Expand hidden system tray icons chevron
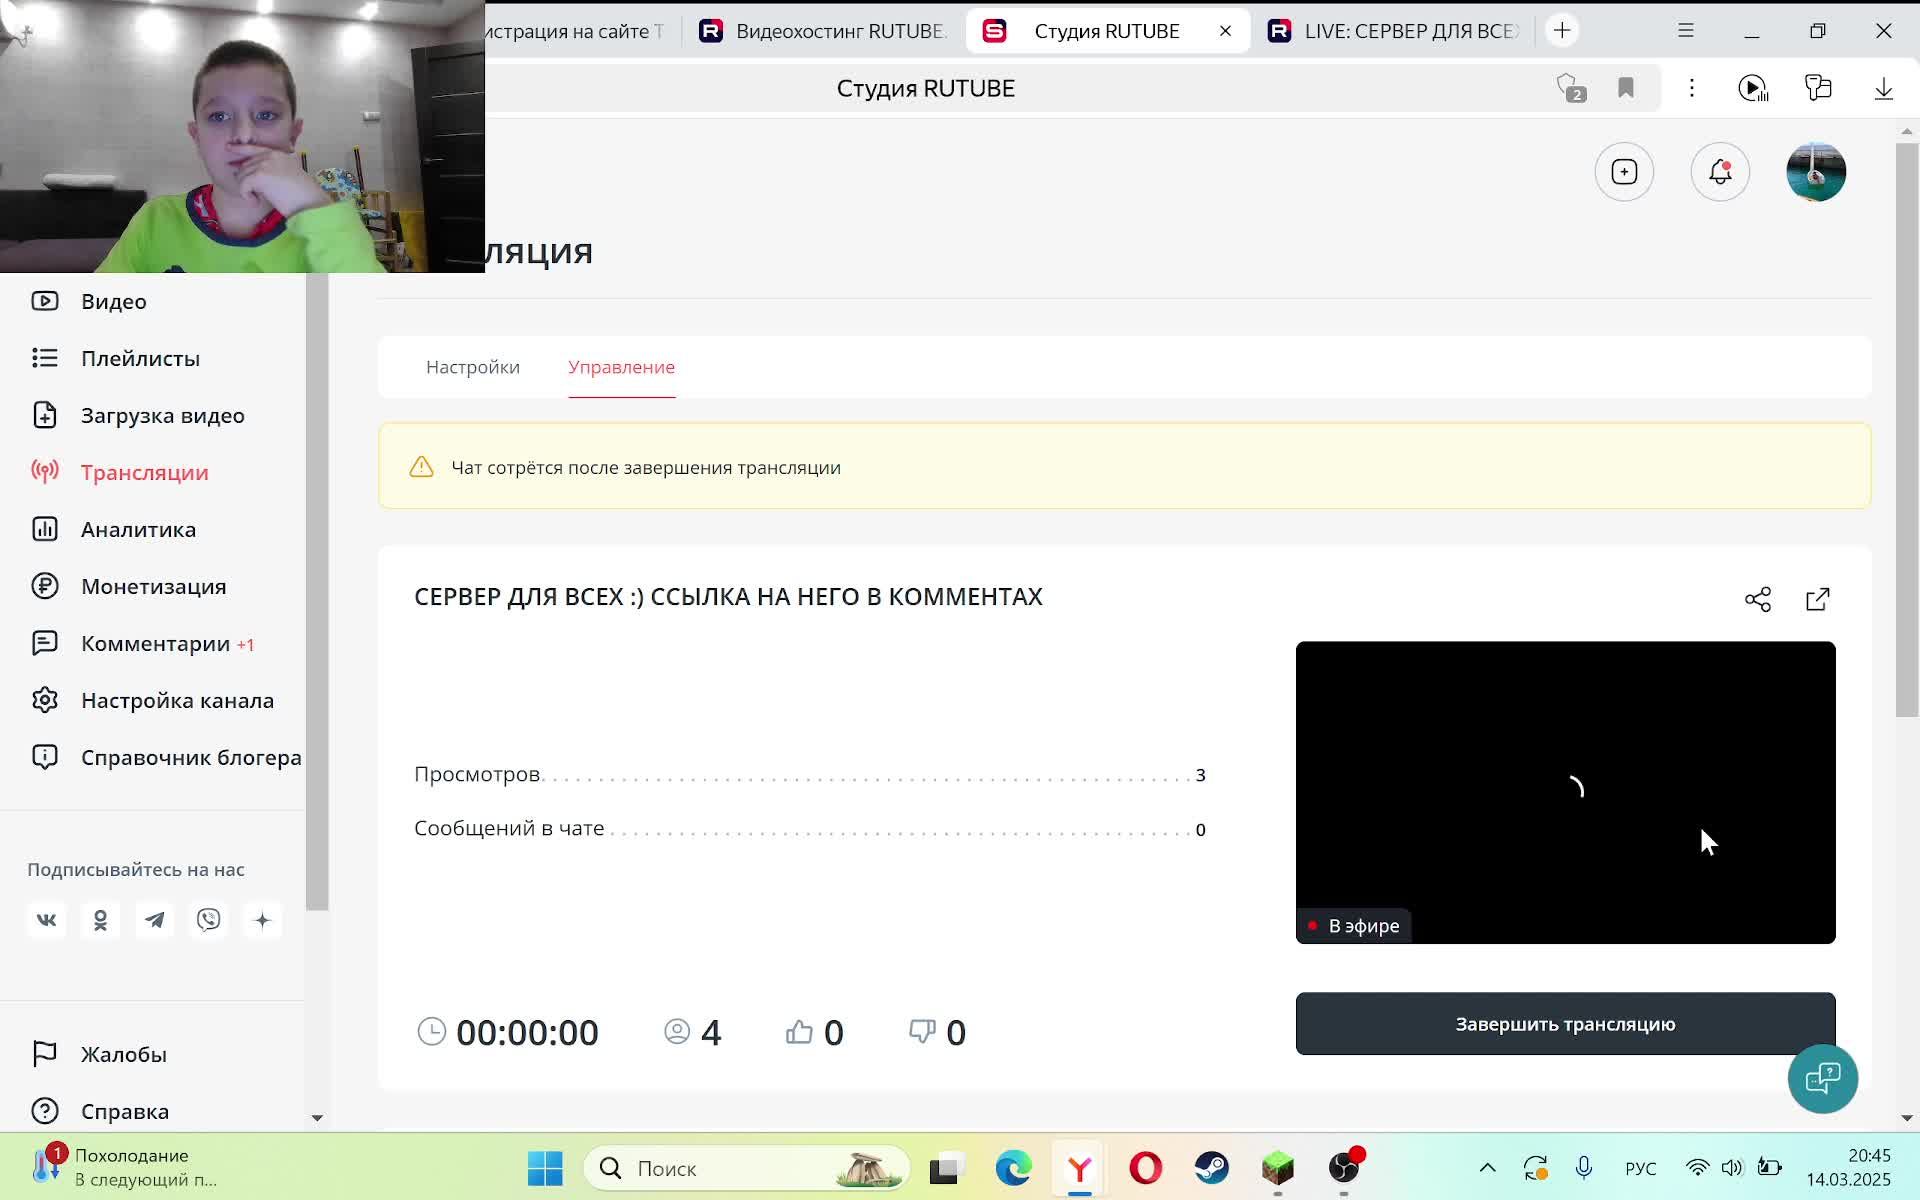The width and height of the screenshot is (1920, 1200). click(1487, 1168)
